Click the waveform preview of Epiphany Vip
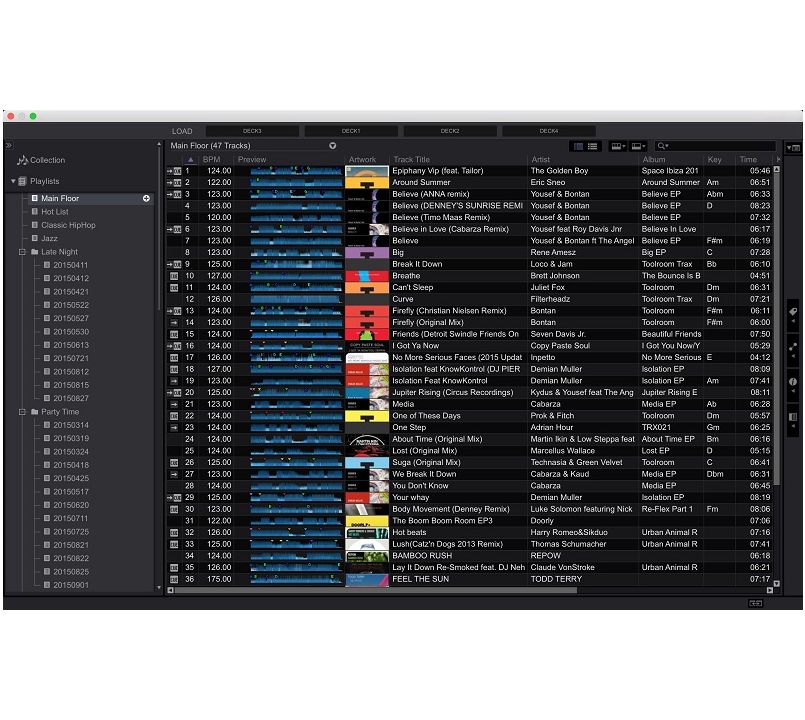The height and width of the screenshot is (720, 805). coord(296,171)
